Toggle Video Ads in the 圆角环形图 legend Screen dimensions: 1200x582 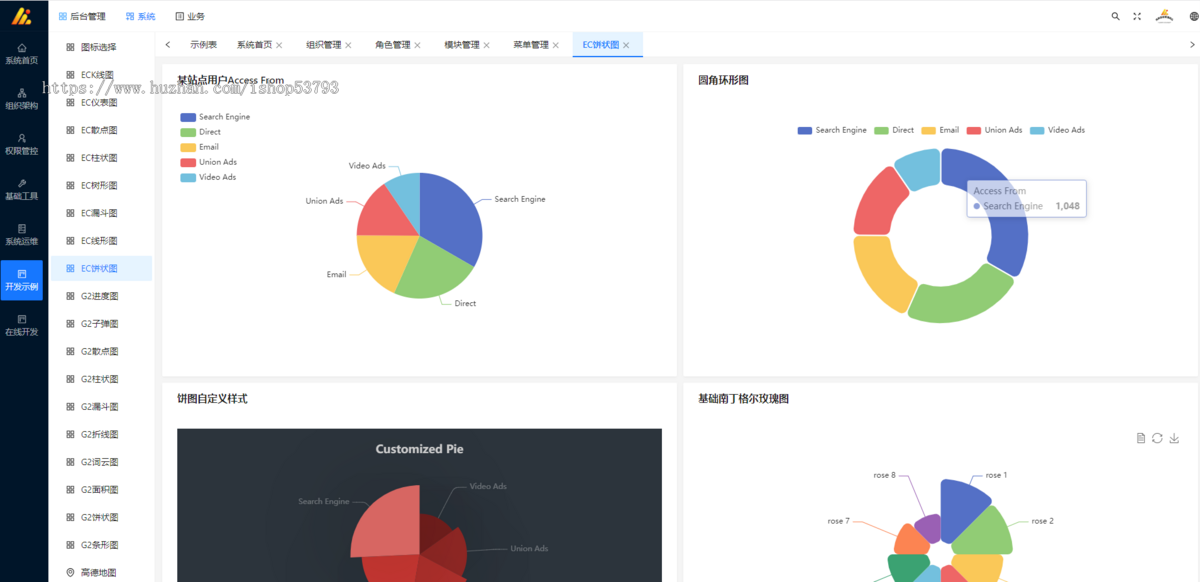coord(1057,130)
